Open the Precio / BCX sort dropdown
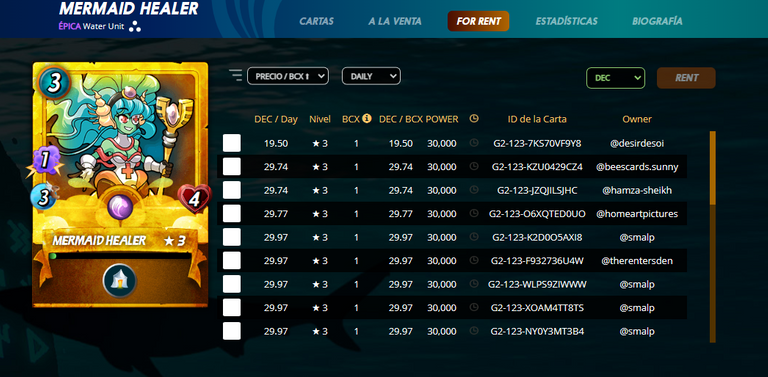The image size is (768, 377). point(288,76)
